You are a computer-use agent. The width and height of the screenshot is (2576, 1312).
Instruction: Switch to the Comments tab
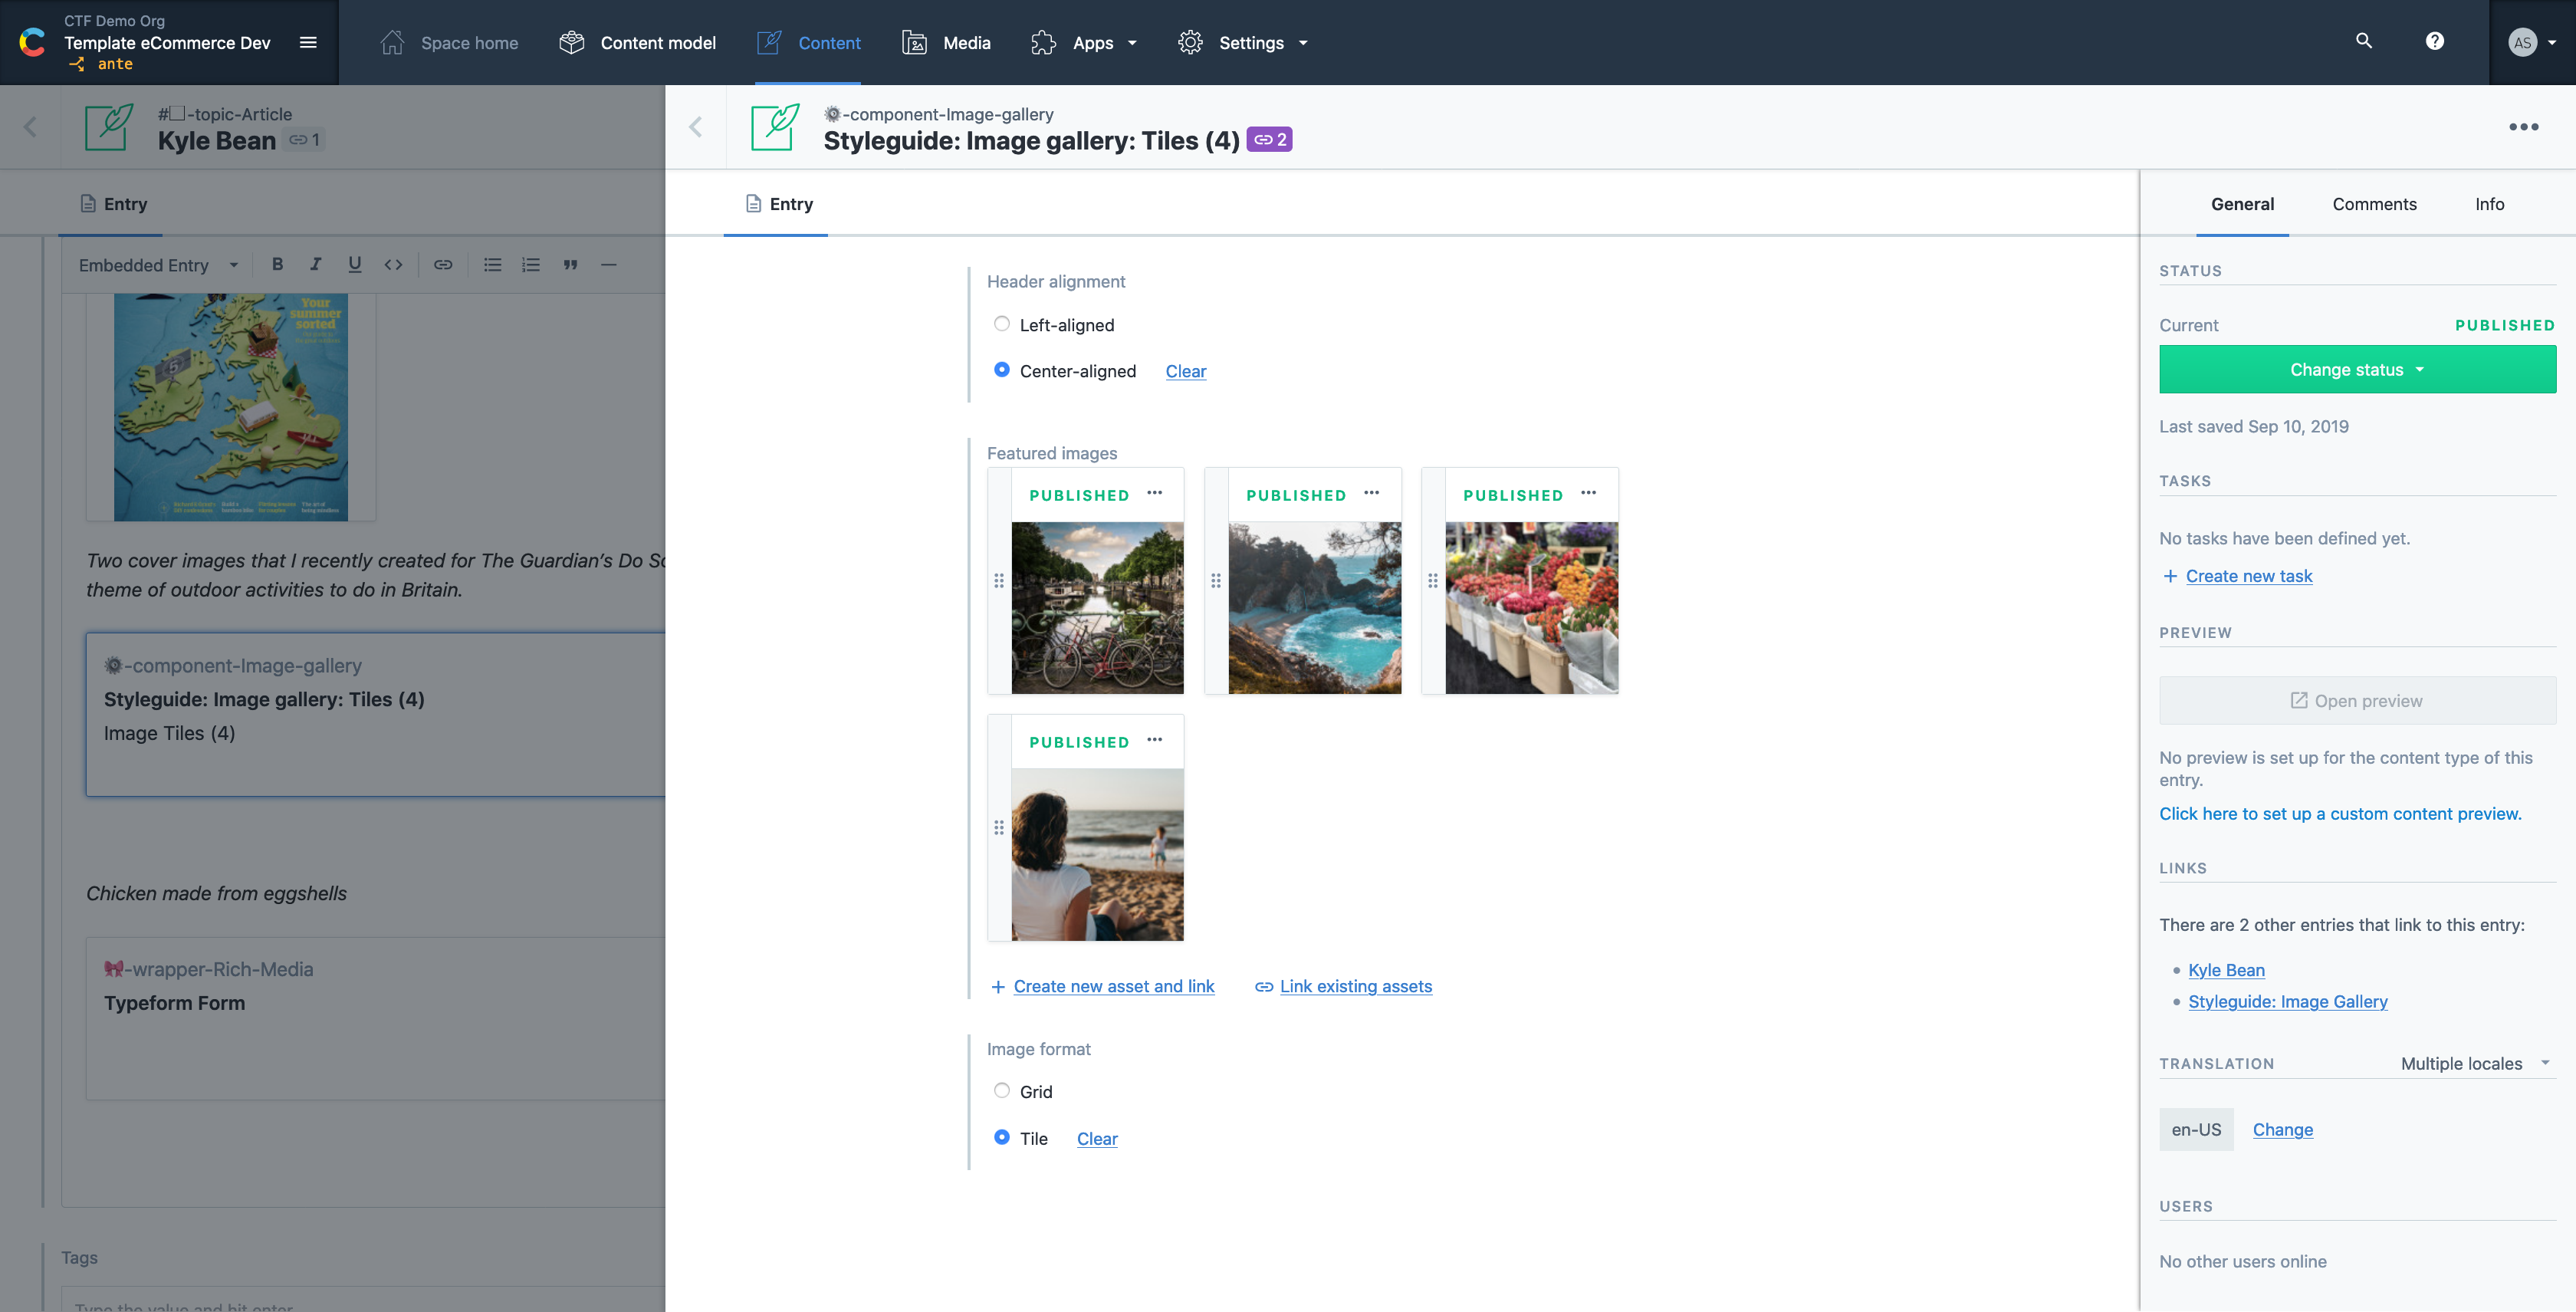pyautogui.click(x=2374, y=203)
